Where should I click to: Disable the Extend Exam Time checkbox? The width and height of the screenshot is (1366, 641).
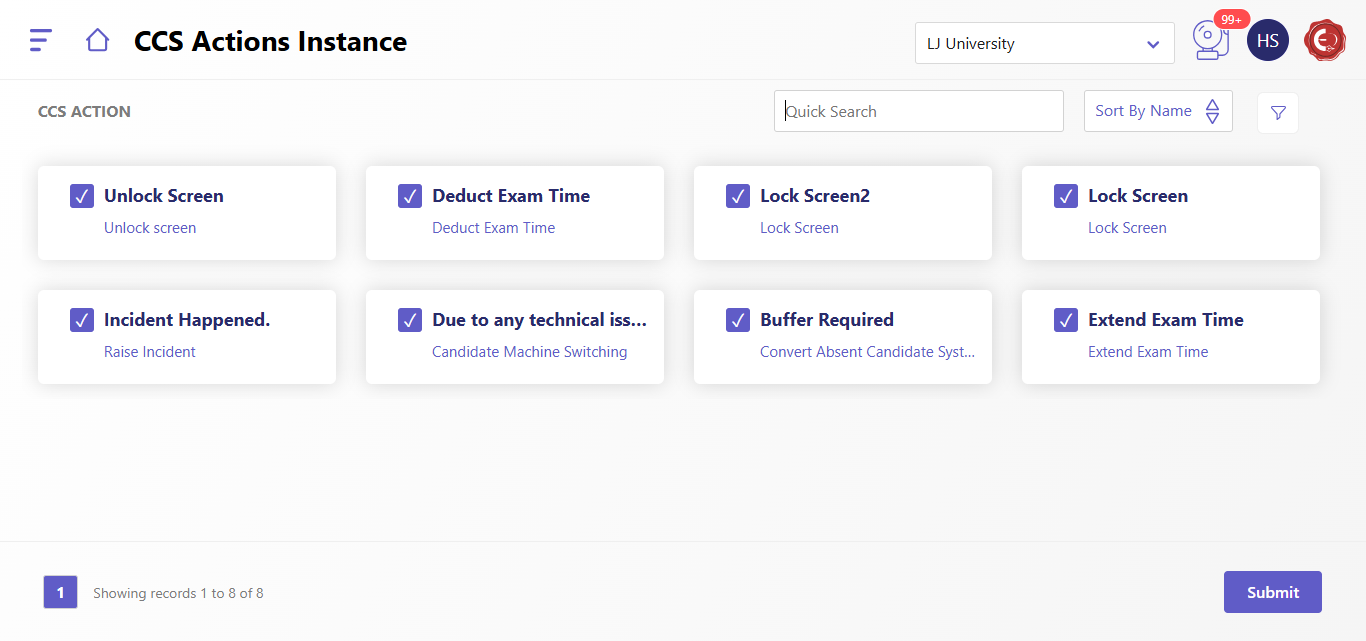click(x=1066, y=320)
